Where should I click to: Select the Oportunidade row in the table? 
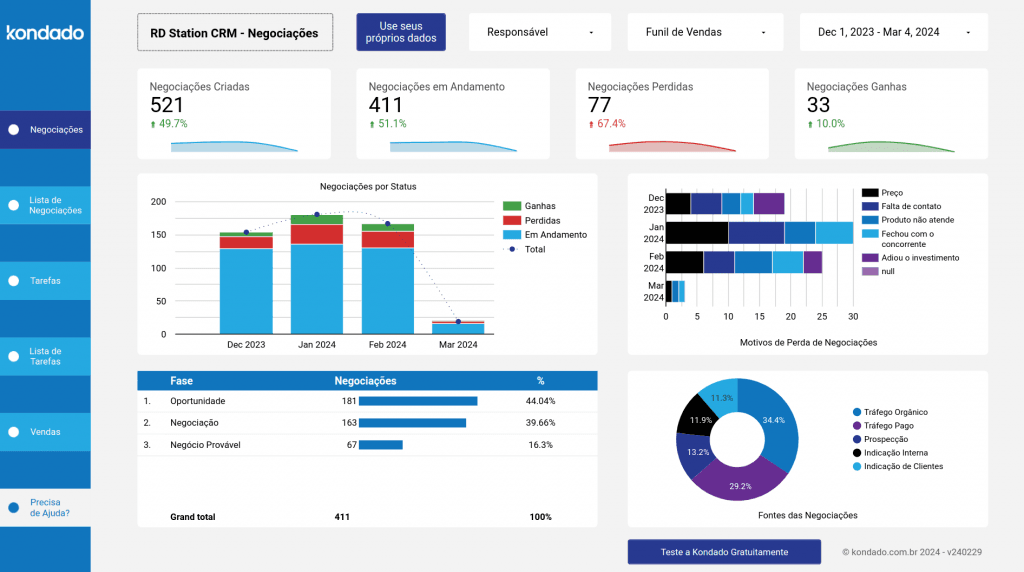coord(198,401)
